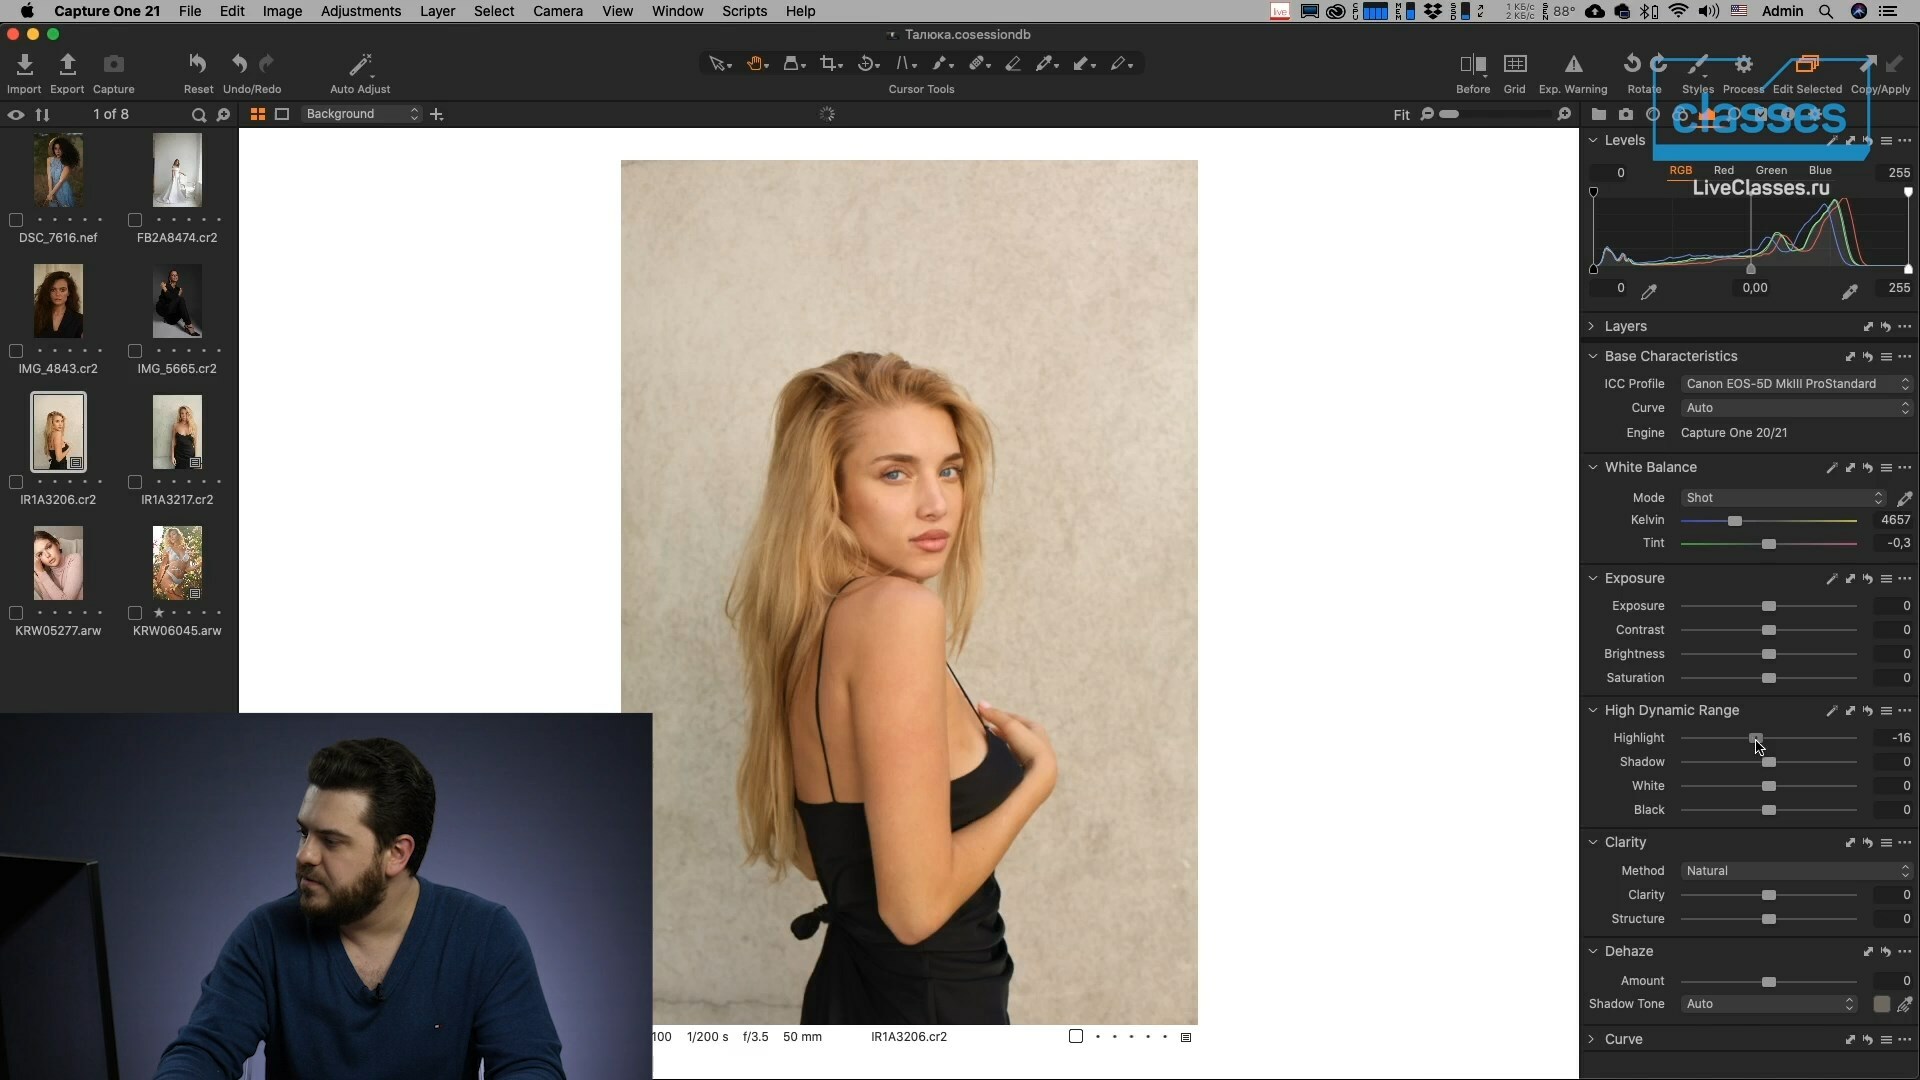
Task: Select the Pan hand cursor tool
Action: click(x=755, y=64)
